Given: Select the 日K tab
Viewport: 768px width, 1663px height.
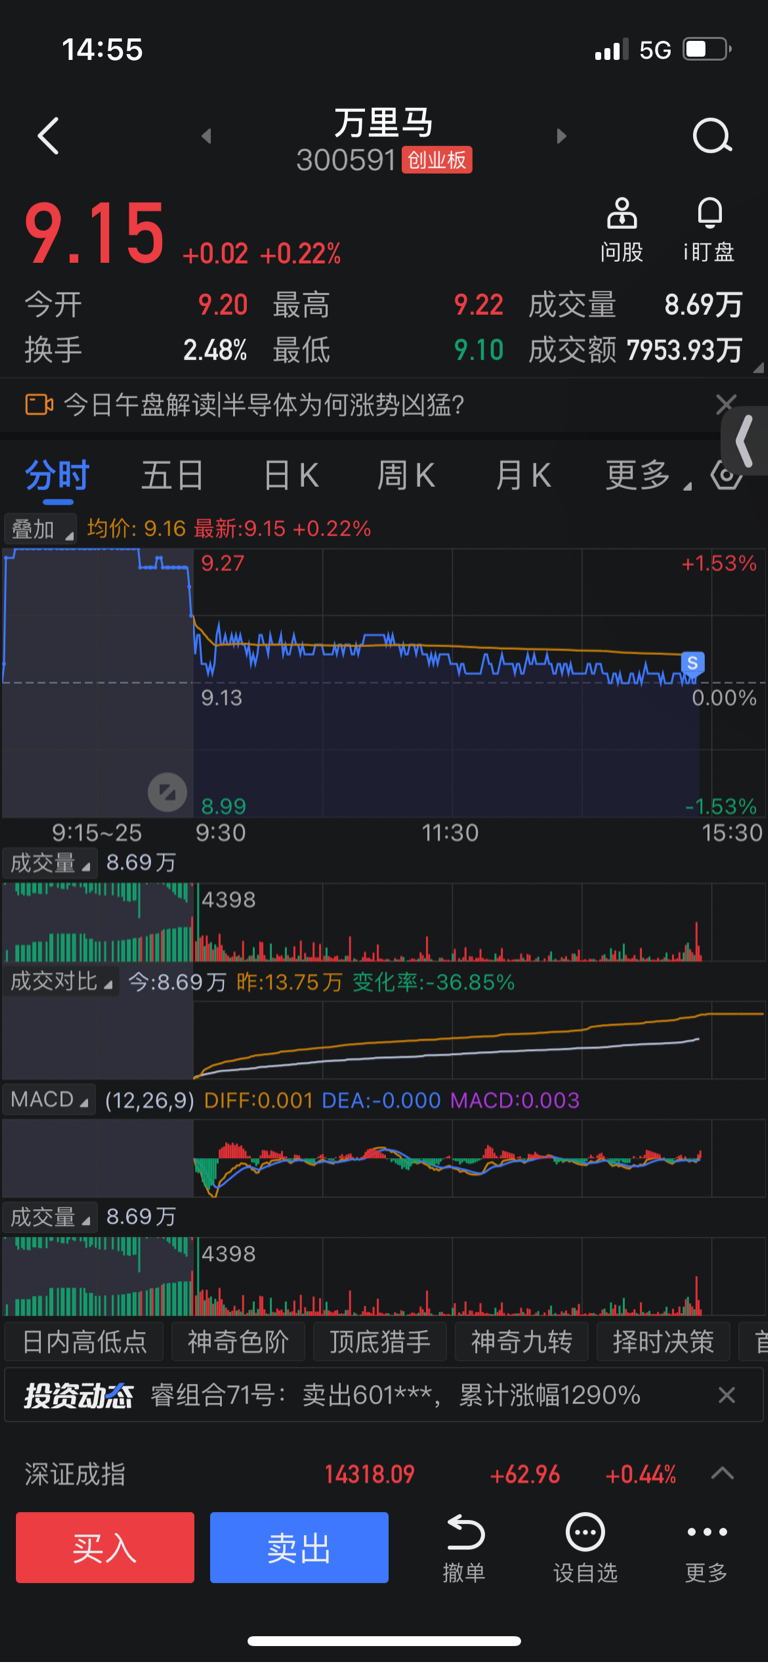Looking at the screenshot, I should [290, 475].
